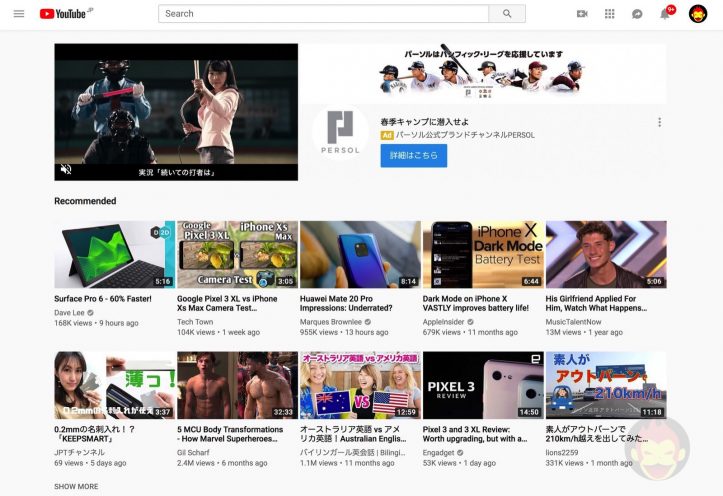Open AppleInsider channel
This screenshot has height=496, width=723.
(x=443, y=322)
